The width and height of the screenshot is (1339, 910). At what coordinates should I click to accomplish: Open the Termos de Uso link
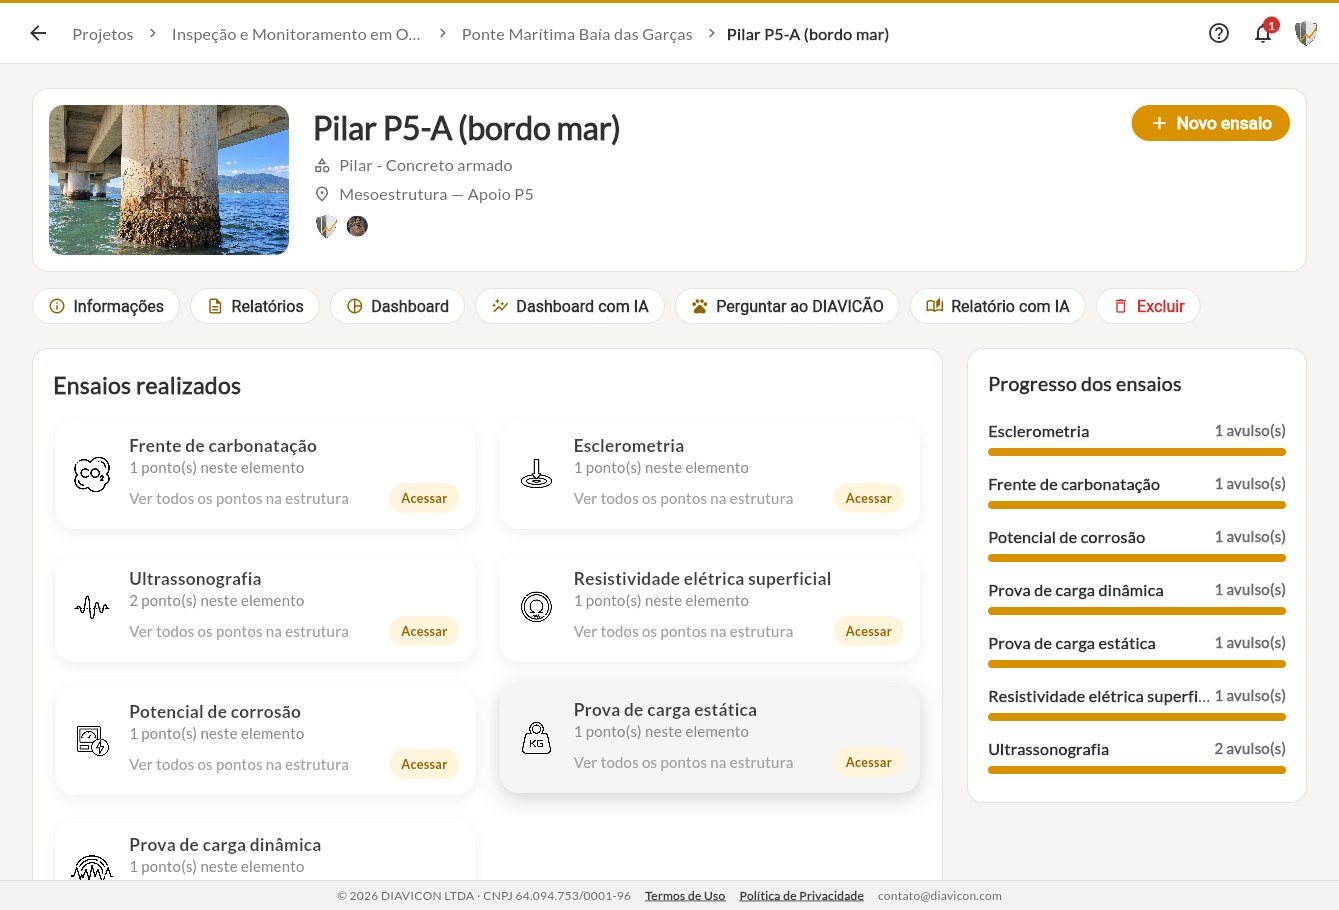[x=685, y=896]
